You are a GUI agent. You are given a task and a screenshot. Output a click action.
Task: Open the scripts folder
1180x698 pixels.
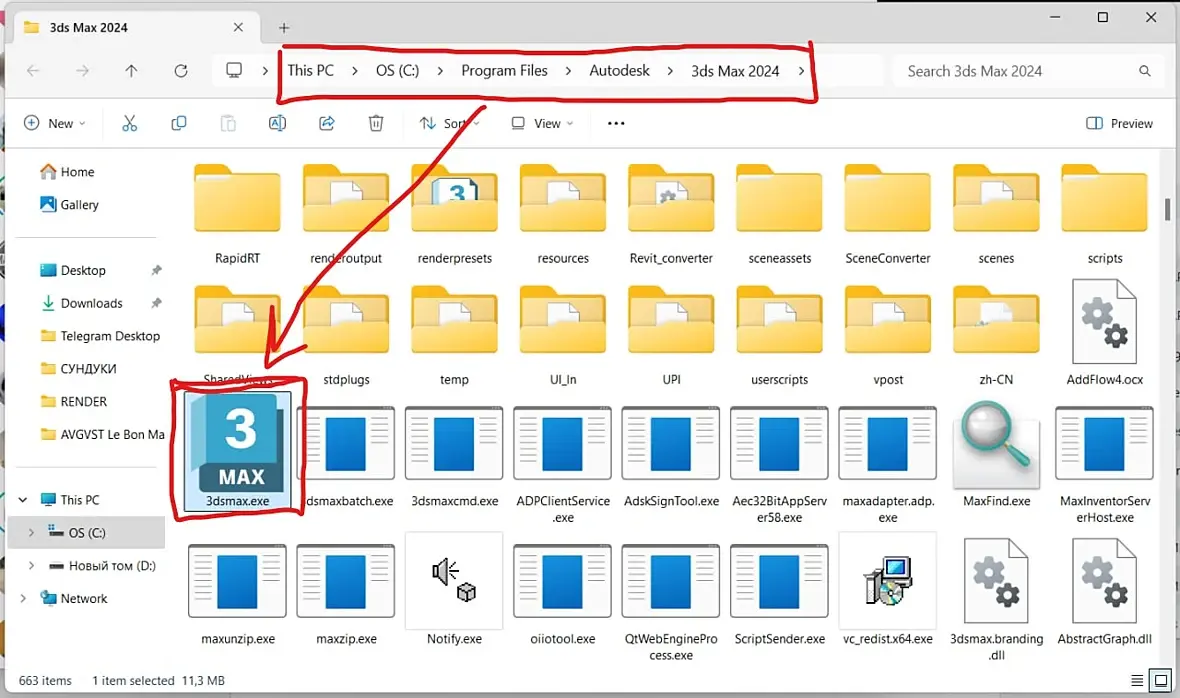pos(1104,198)
